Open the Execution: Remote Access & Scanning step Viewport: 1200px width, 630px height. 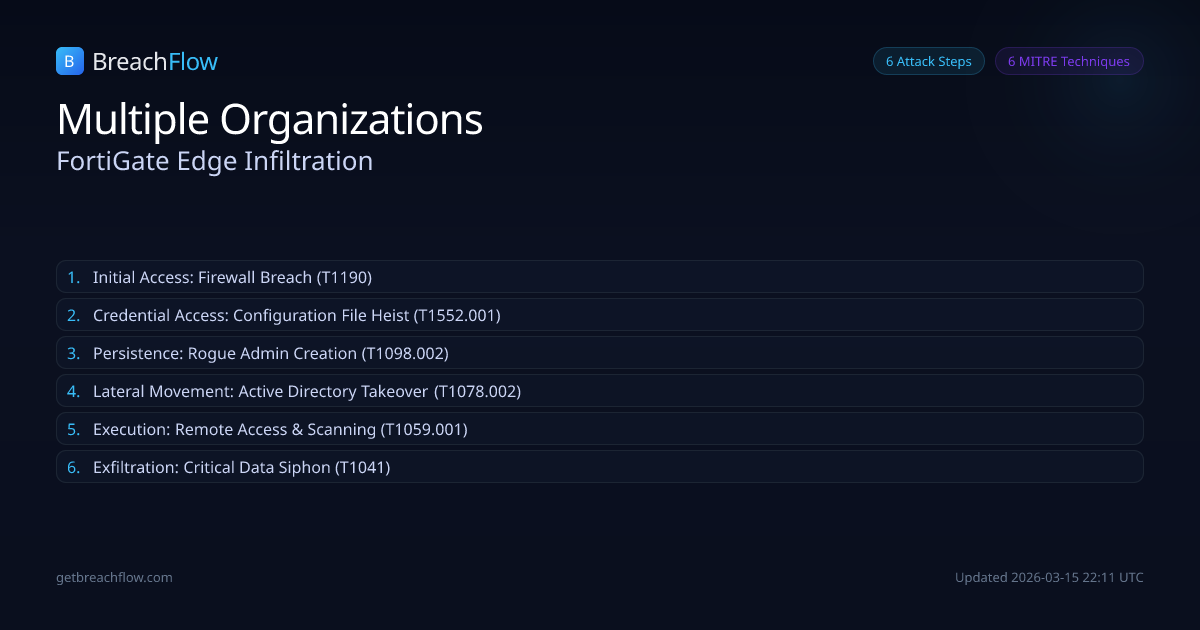(280, 429)
